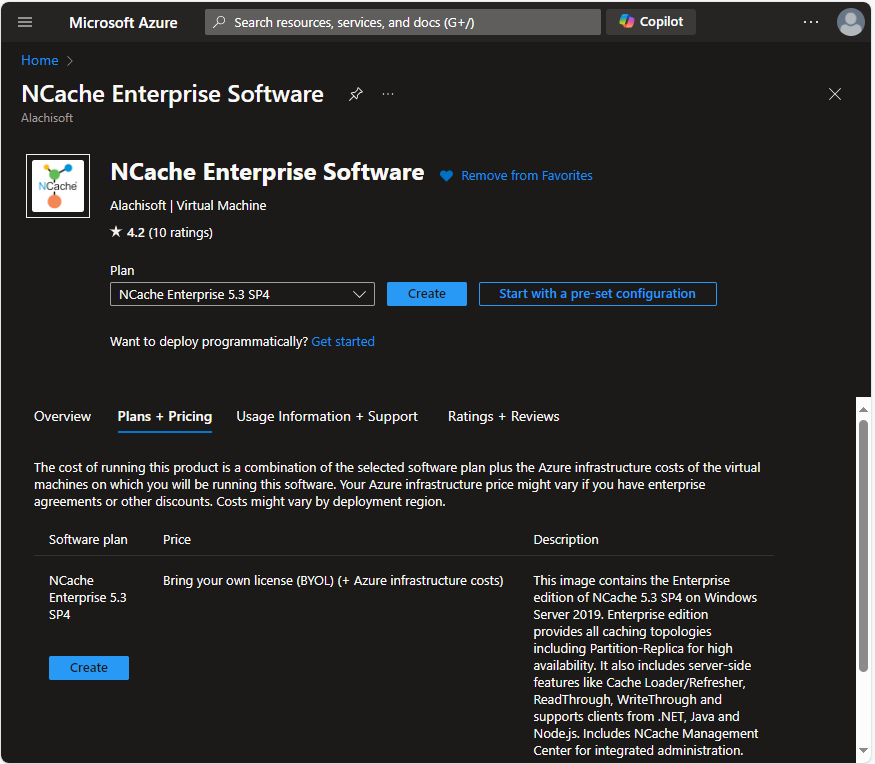Click the blue heart favorite icon
The image size is (875, 764).
pos(446,176)
